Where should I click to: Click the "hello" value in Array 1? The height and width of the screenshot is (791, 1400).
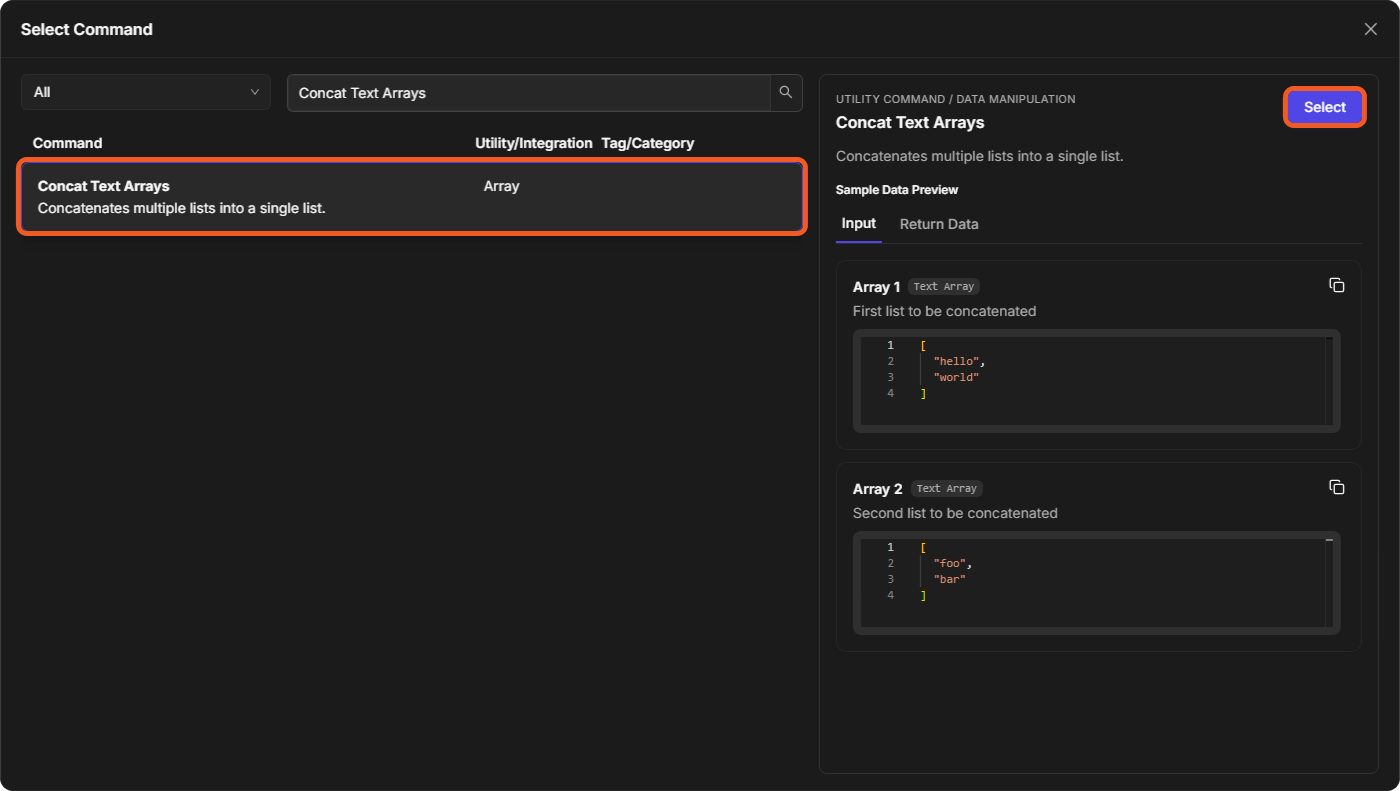(957, 361)
